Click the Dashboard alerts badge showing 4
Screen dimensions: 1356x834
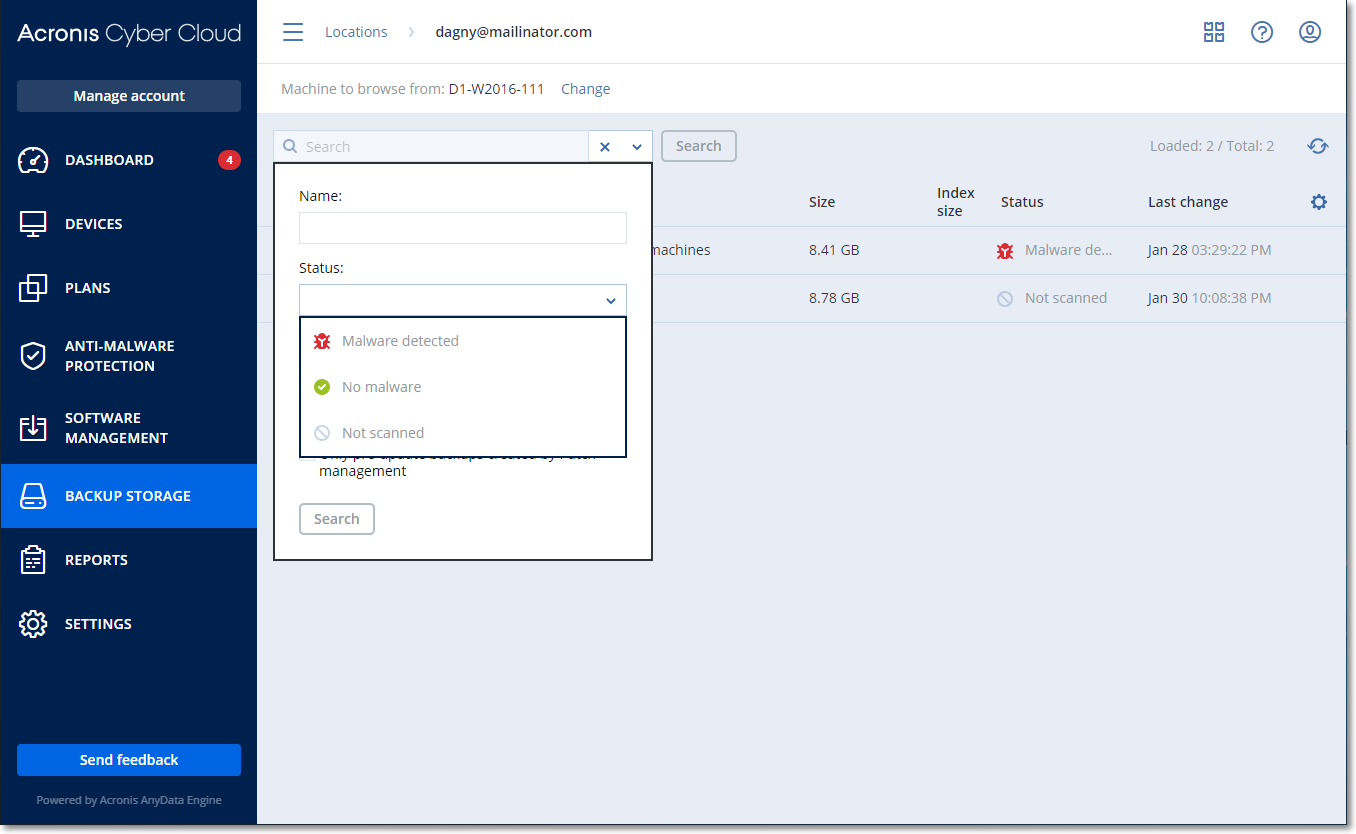(x=229, y=160)
